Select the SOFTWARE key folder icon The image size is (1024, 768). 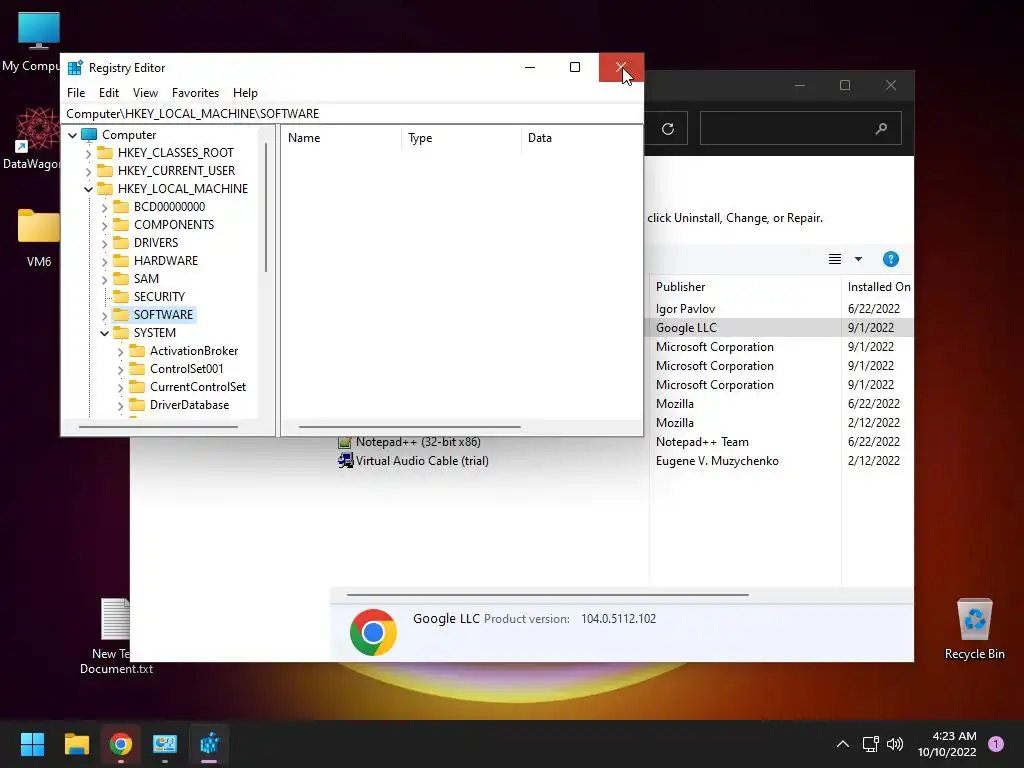(x=121, y=315)
